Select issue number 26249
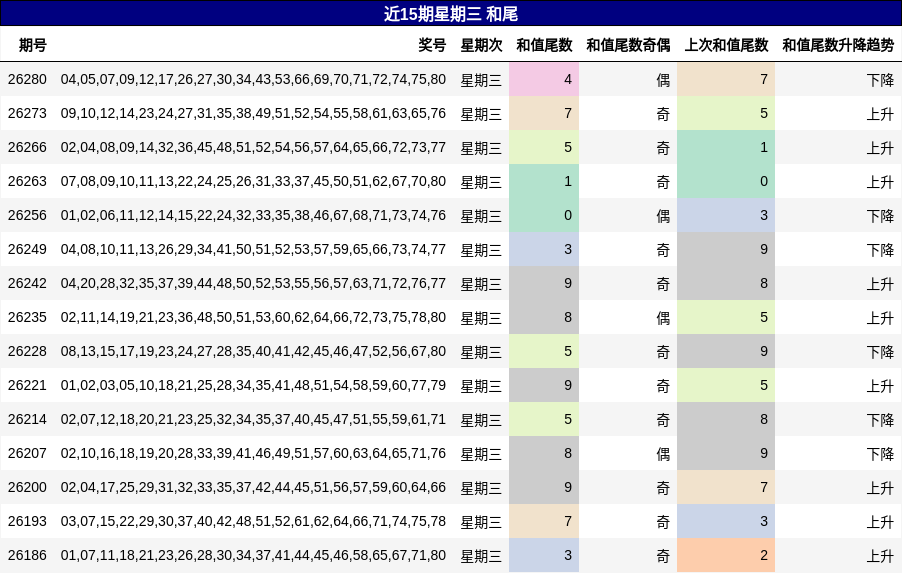 [27, 249]
